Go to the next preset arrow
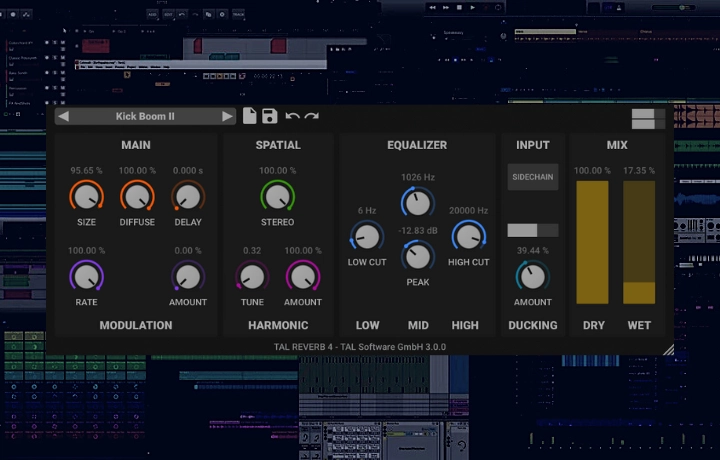Image resolution: width=720 pixels, height=460 pixels. [227, 117]
